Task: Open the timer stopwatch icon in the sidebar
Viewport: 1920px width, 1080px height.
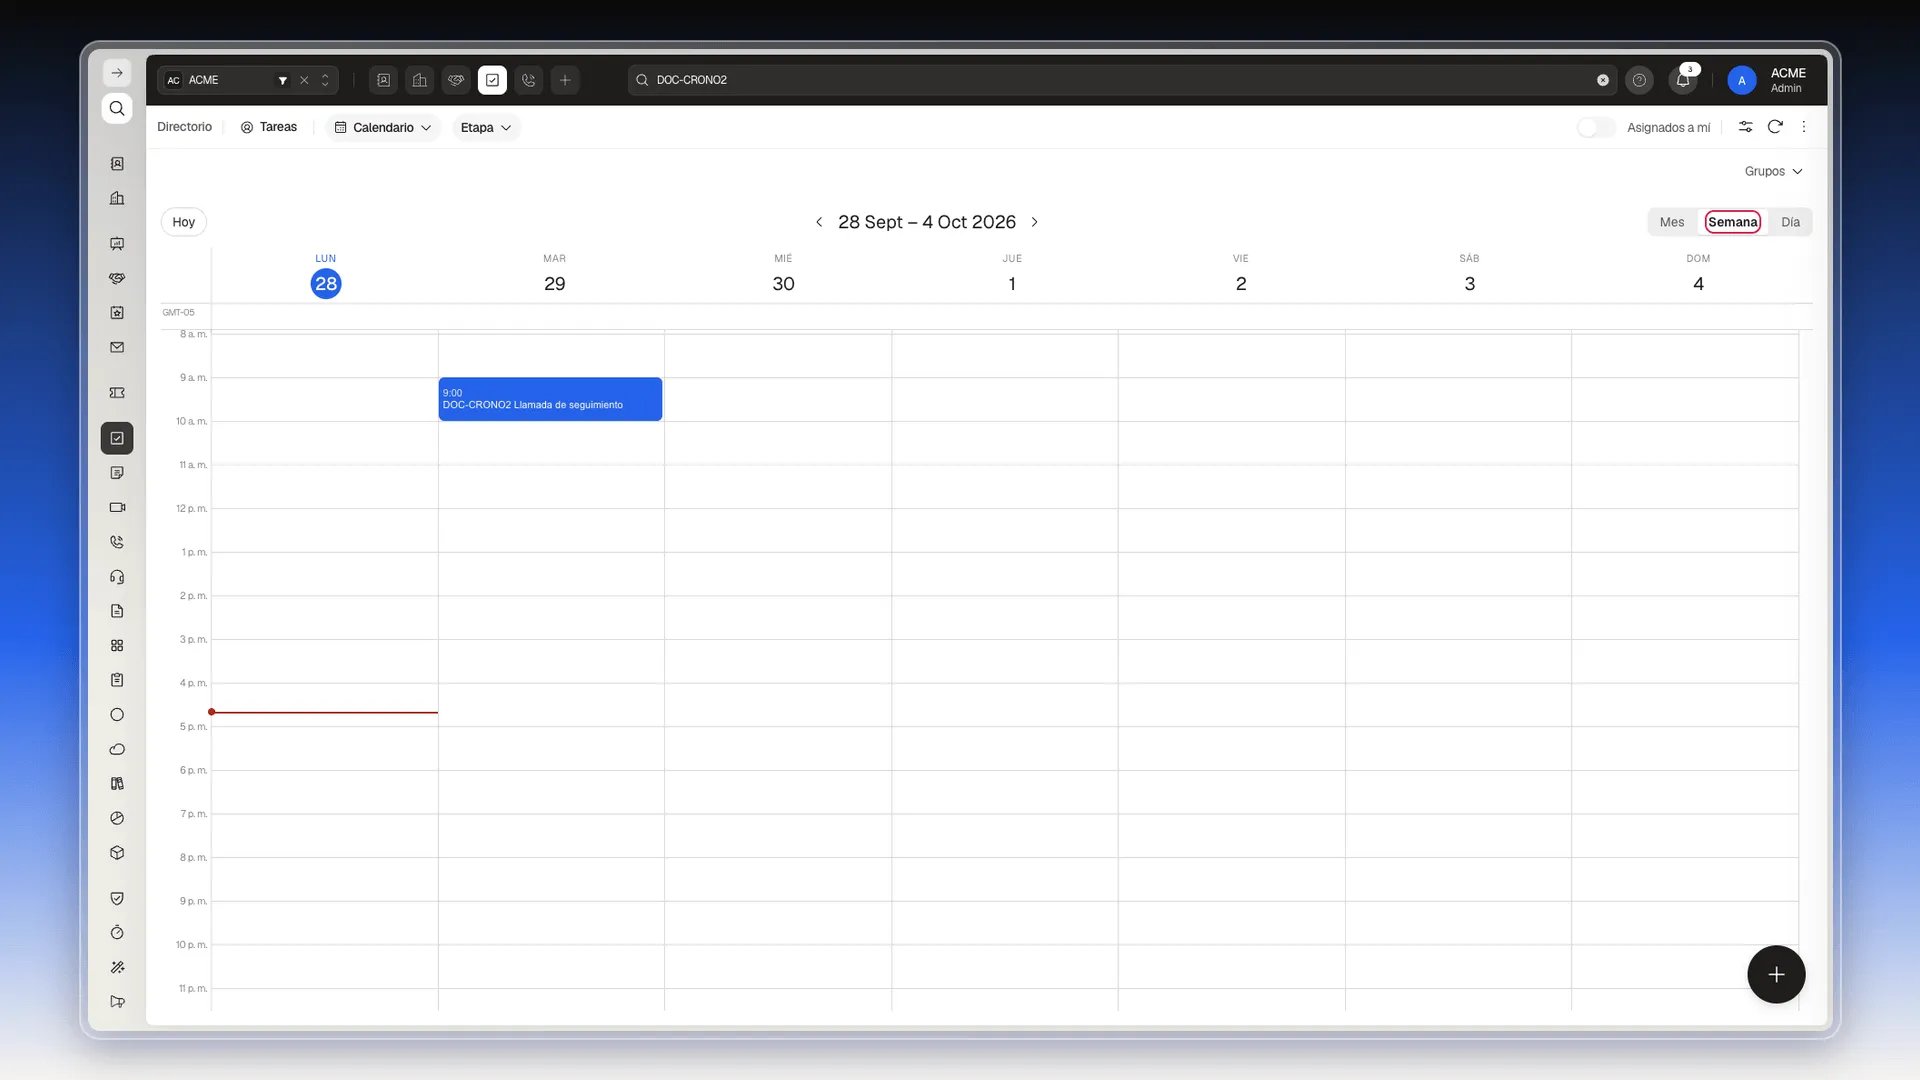Action: coord(117,932)
